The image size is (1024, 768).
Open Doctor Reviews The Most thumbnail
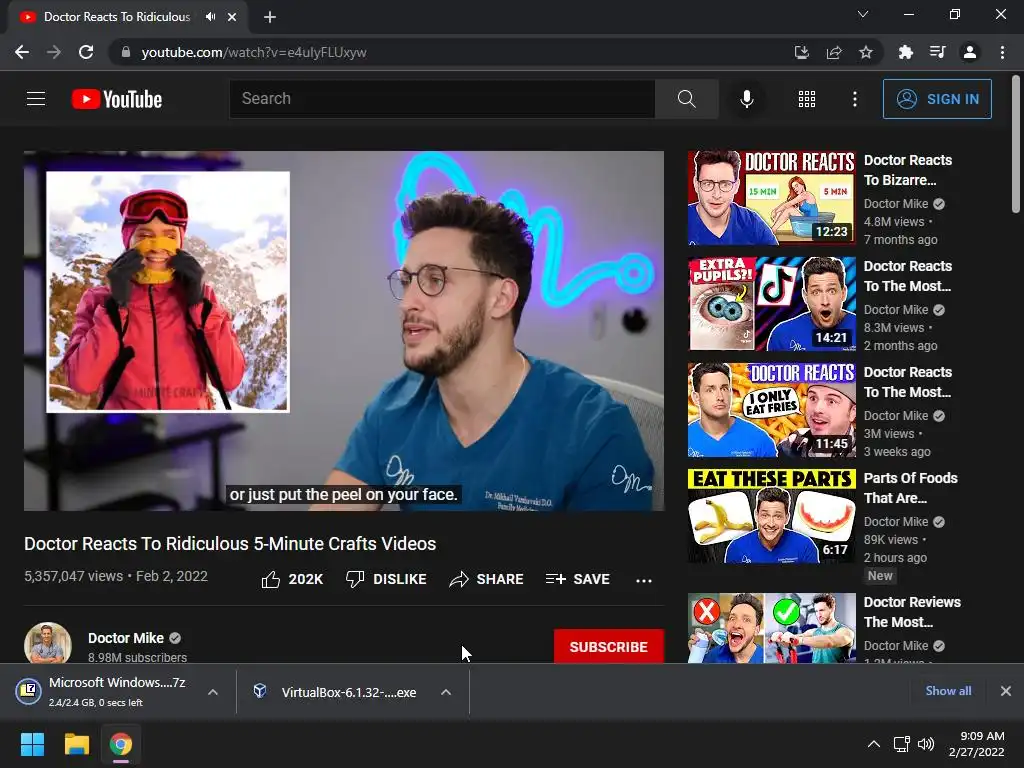(x=771, y=628)
